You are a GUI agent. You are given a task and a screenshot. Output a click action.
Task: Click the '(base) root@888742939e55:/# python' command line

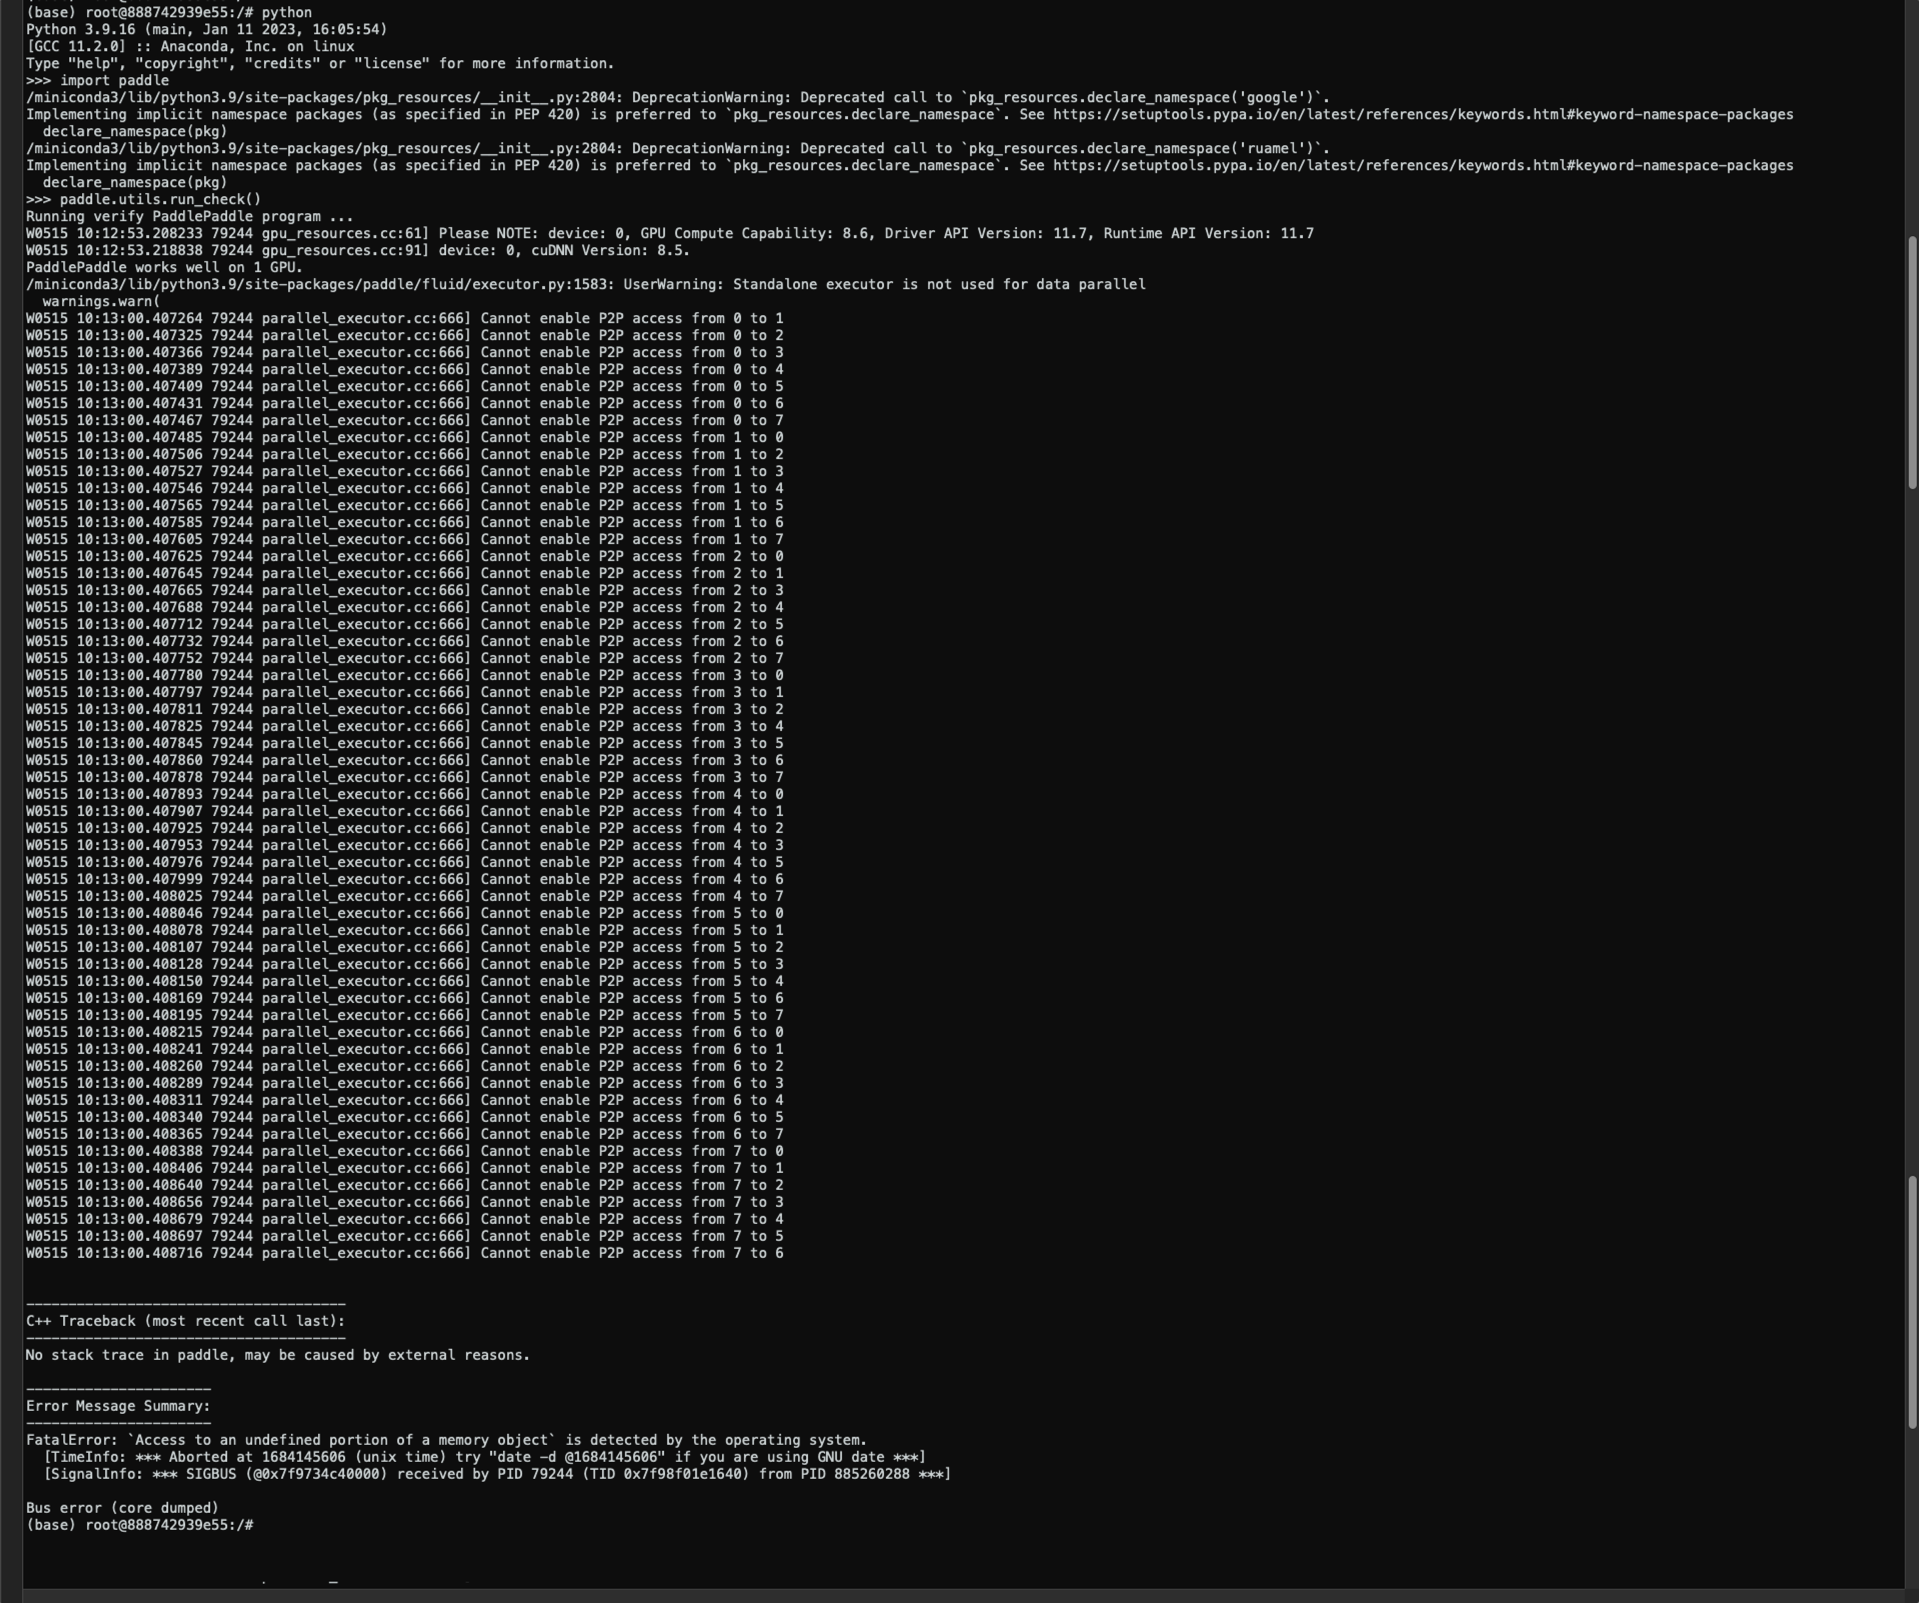pyautogui.click(x=168, y=12)
